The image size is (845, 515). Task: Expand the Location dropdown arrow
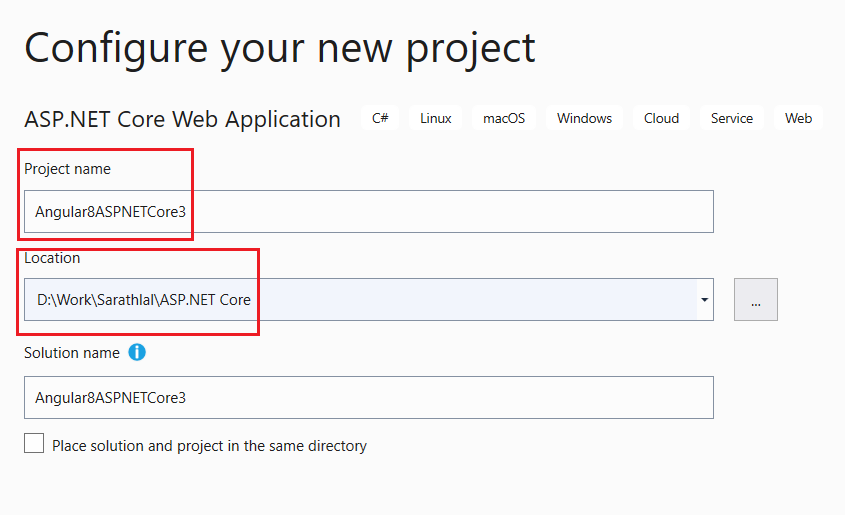pos(704,300)
